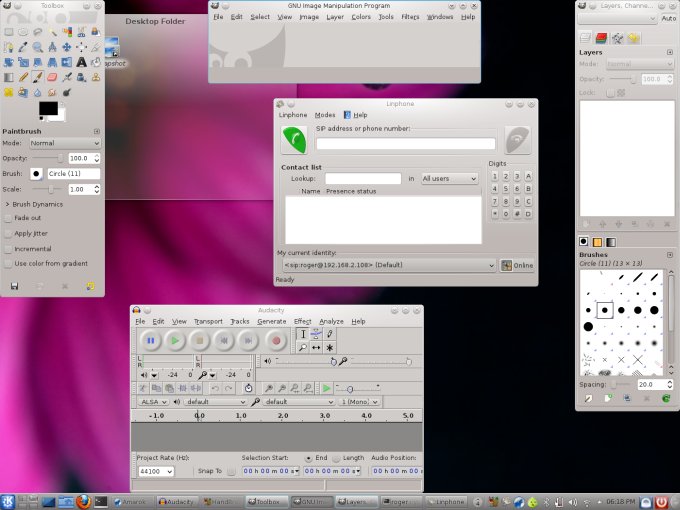This screenshot has height=510, width=680.
Task: Select the Blend gradient tool in Toolbox
Action: point(9,77)
